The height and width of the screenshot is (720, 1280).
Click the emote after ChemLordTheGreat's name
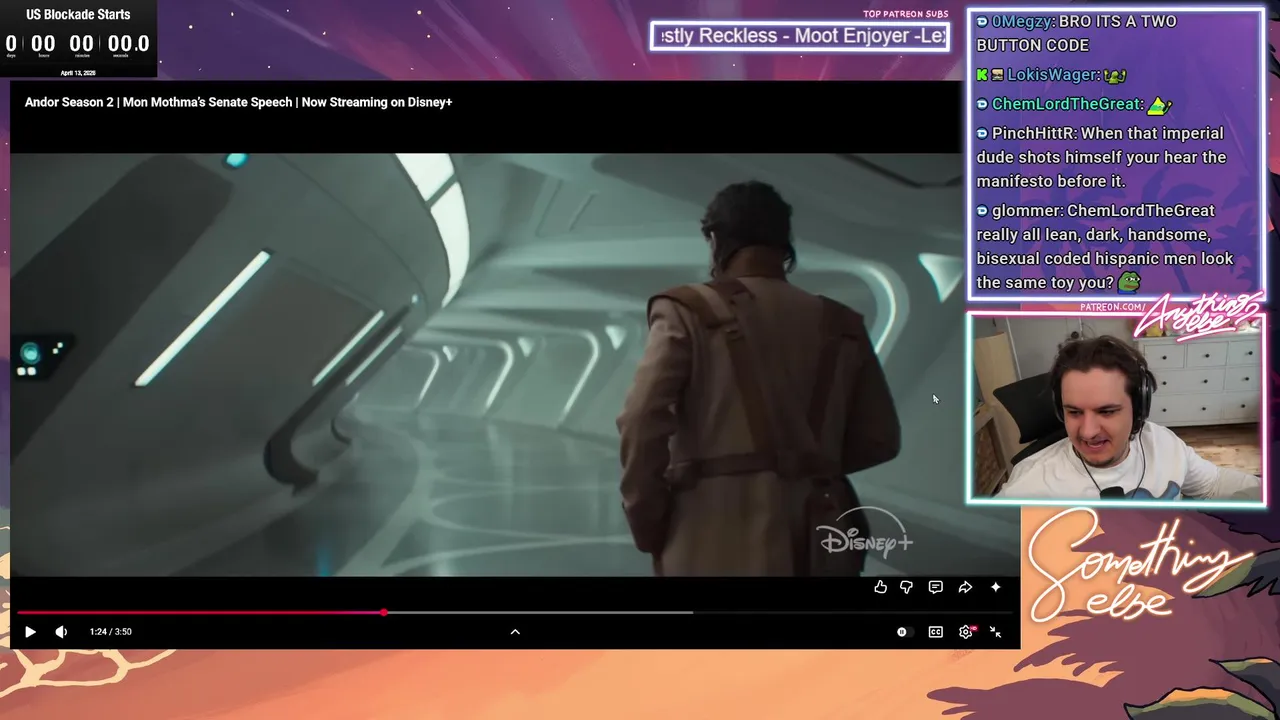coord(1158,104)
